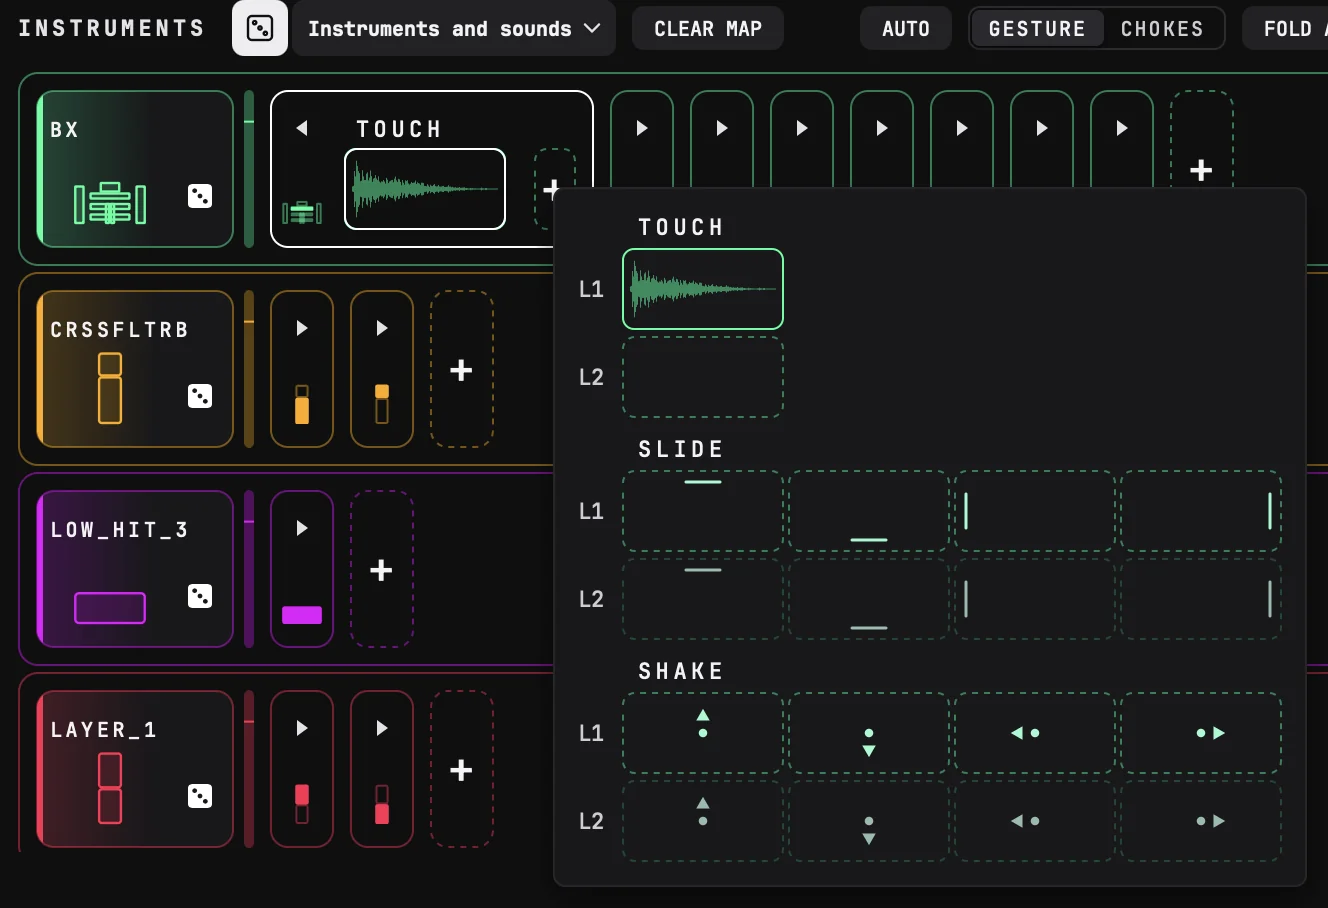
Task: Select SHAKE L1 down gesture
Action: pyautogui.click(x=869, y=733)
